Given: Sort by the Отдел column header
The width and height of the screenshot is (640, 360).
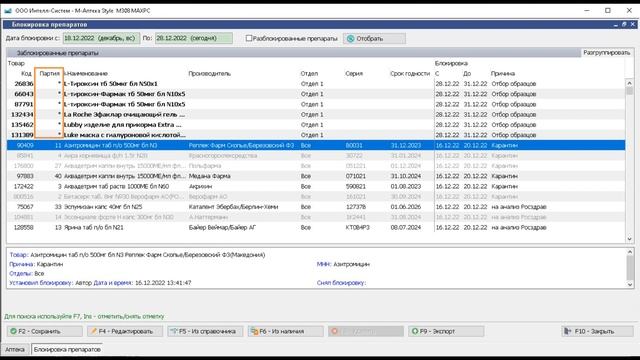Looking at the screenshot, I should (309, 73).
